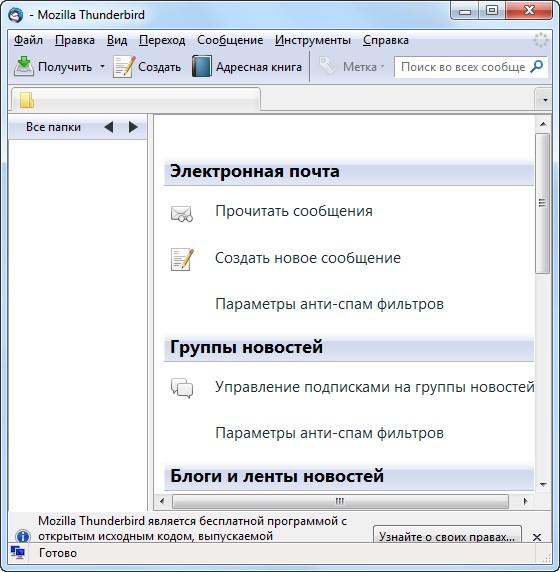The width and height of the screenshot is (560, 572).
Task: Open the Создать новое сообщение link
Action: (x=308, y=258)
